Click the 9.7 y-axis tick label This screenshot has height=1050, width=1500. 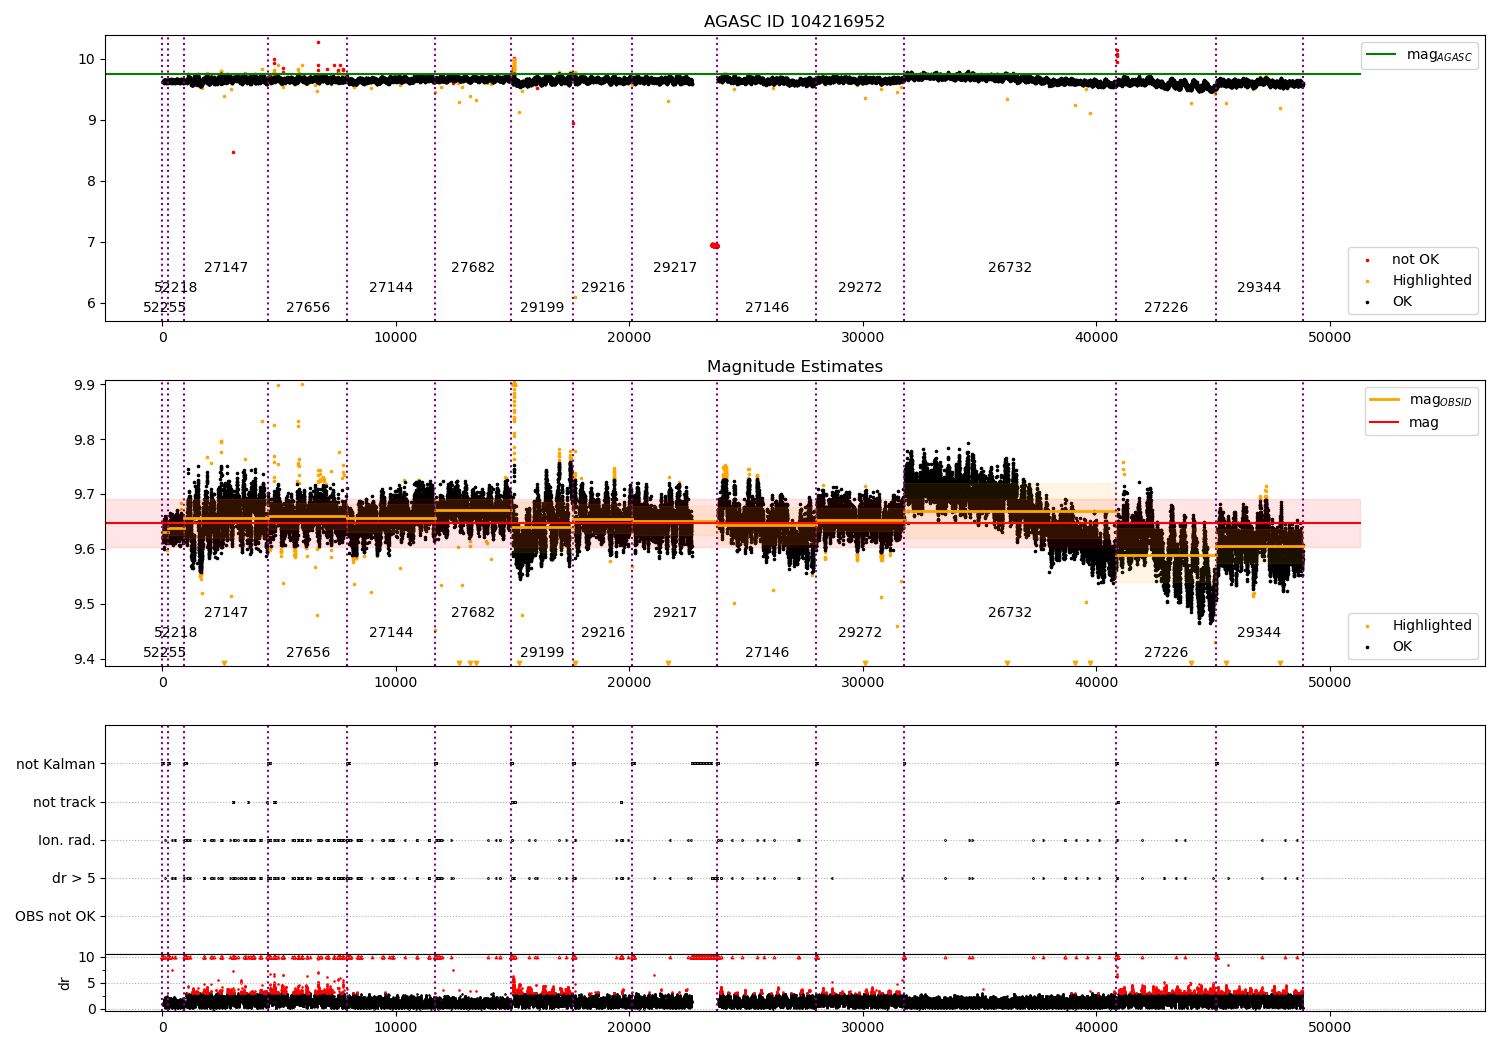(85, 495)
